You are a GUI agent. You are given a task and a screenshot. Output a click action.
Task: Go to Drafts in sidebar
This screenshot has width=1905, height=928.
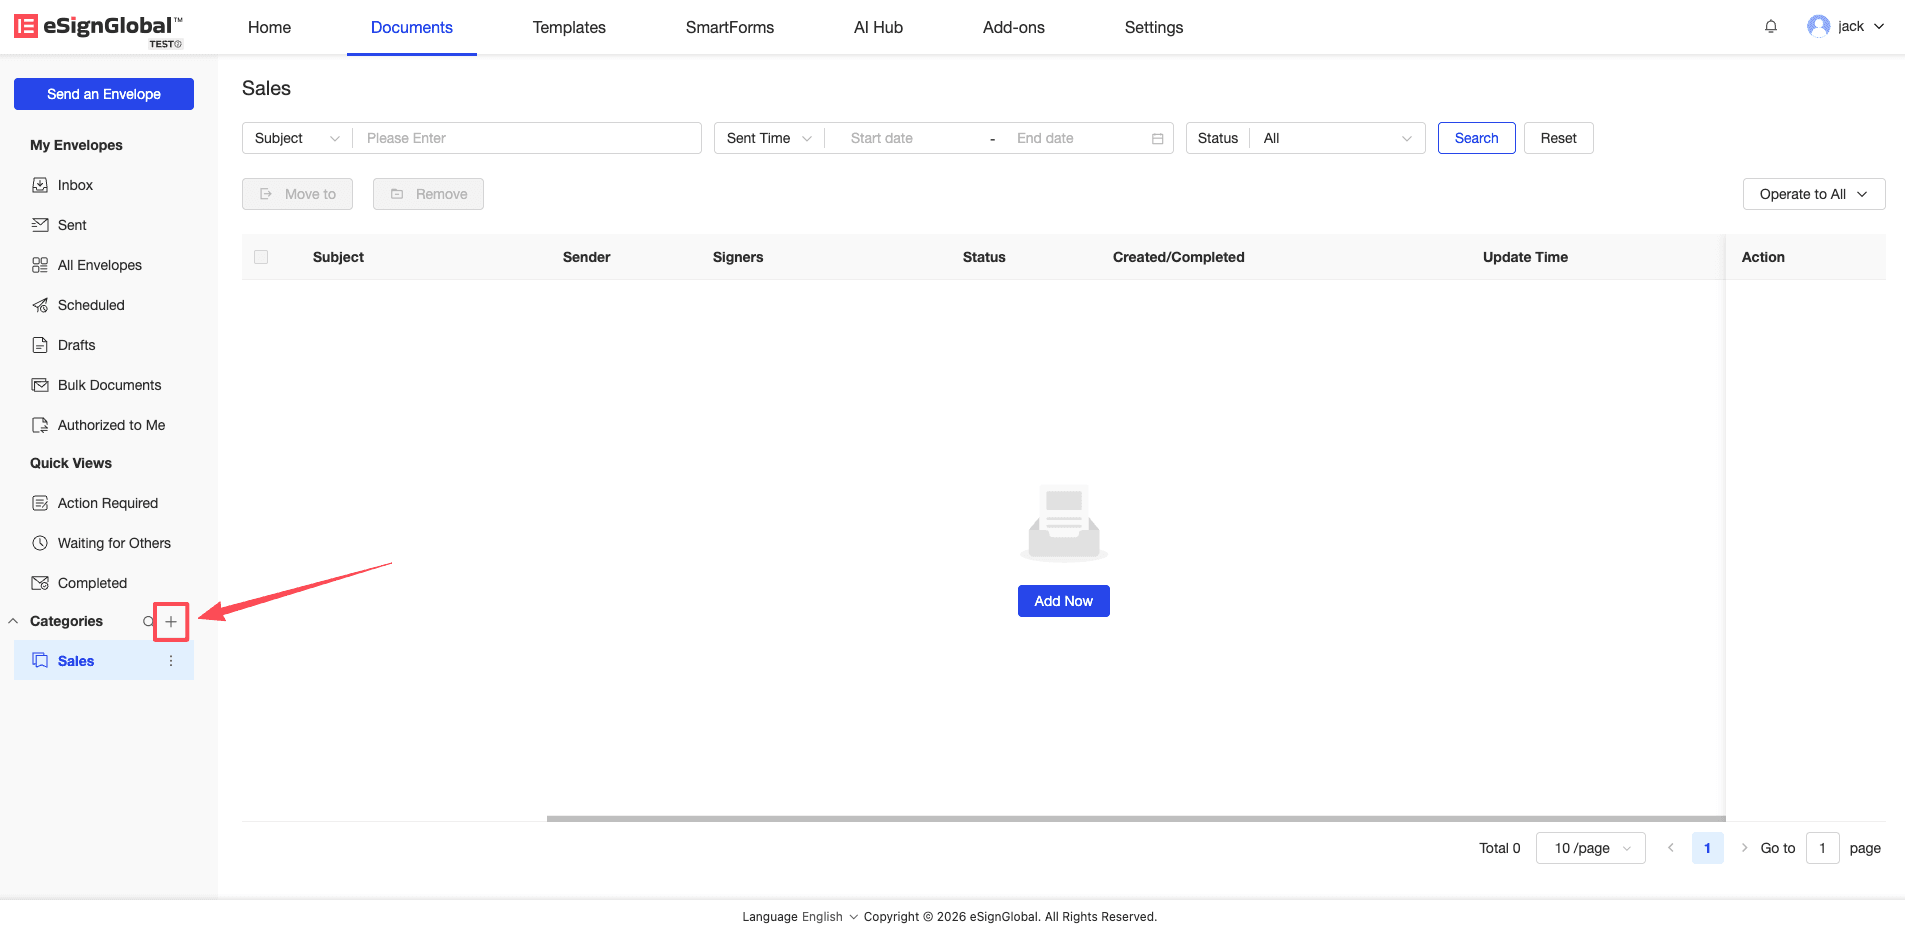pyautogui.click(x=76, y=345)
